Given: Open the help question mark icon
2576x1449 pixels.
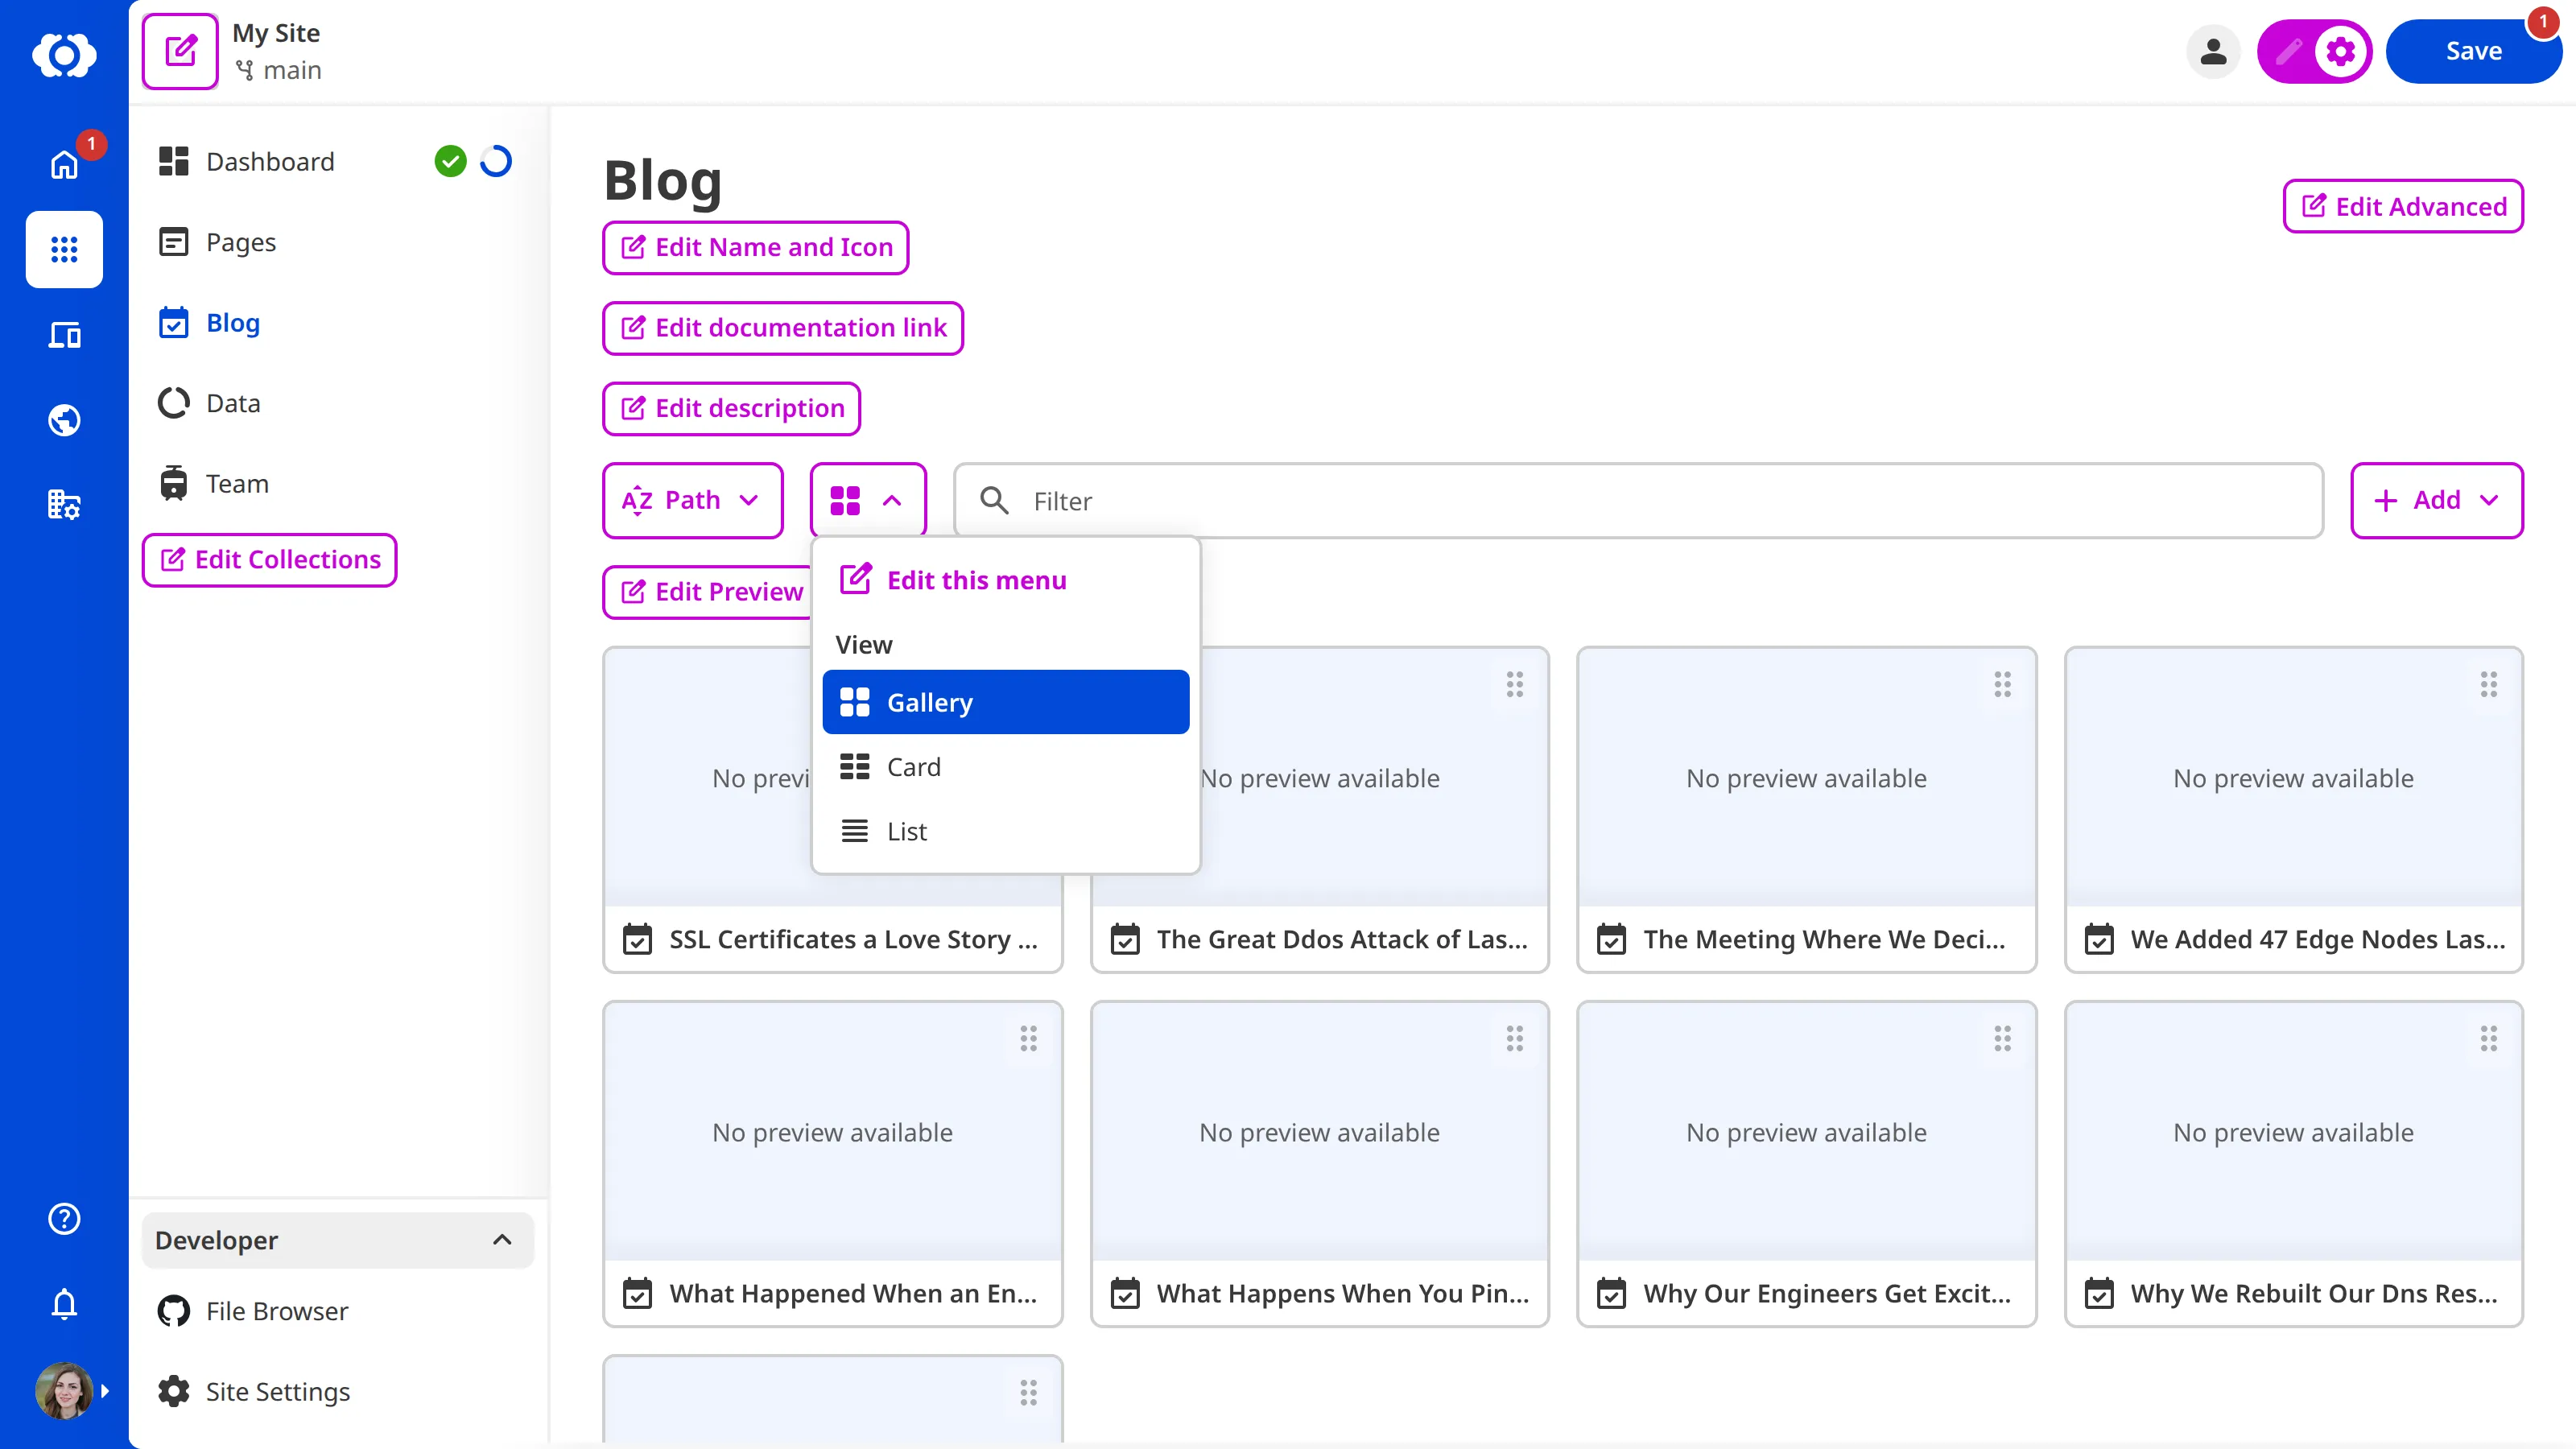Looking at the screenshot, I should click(64, 1219).
